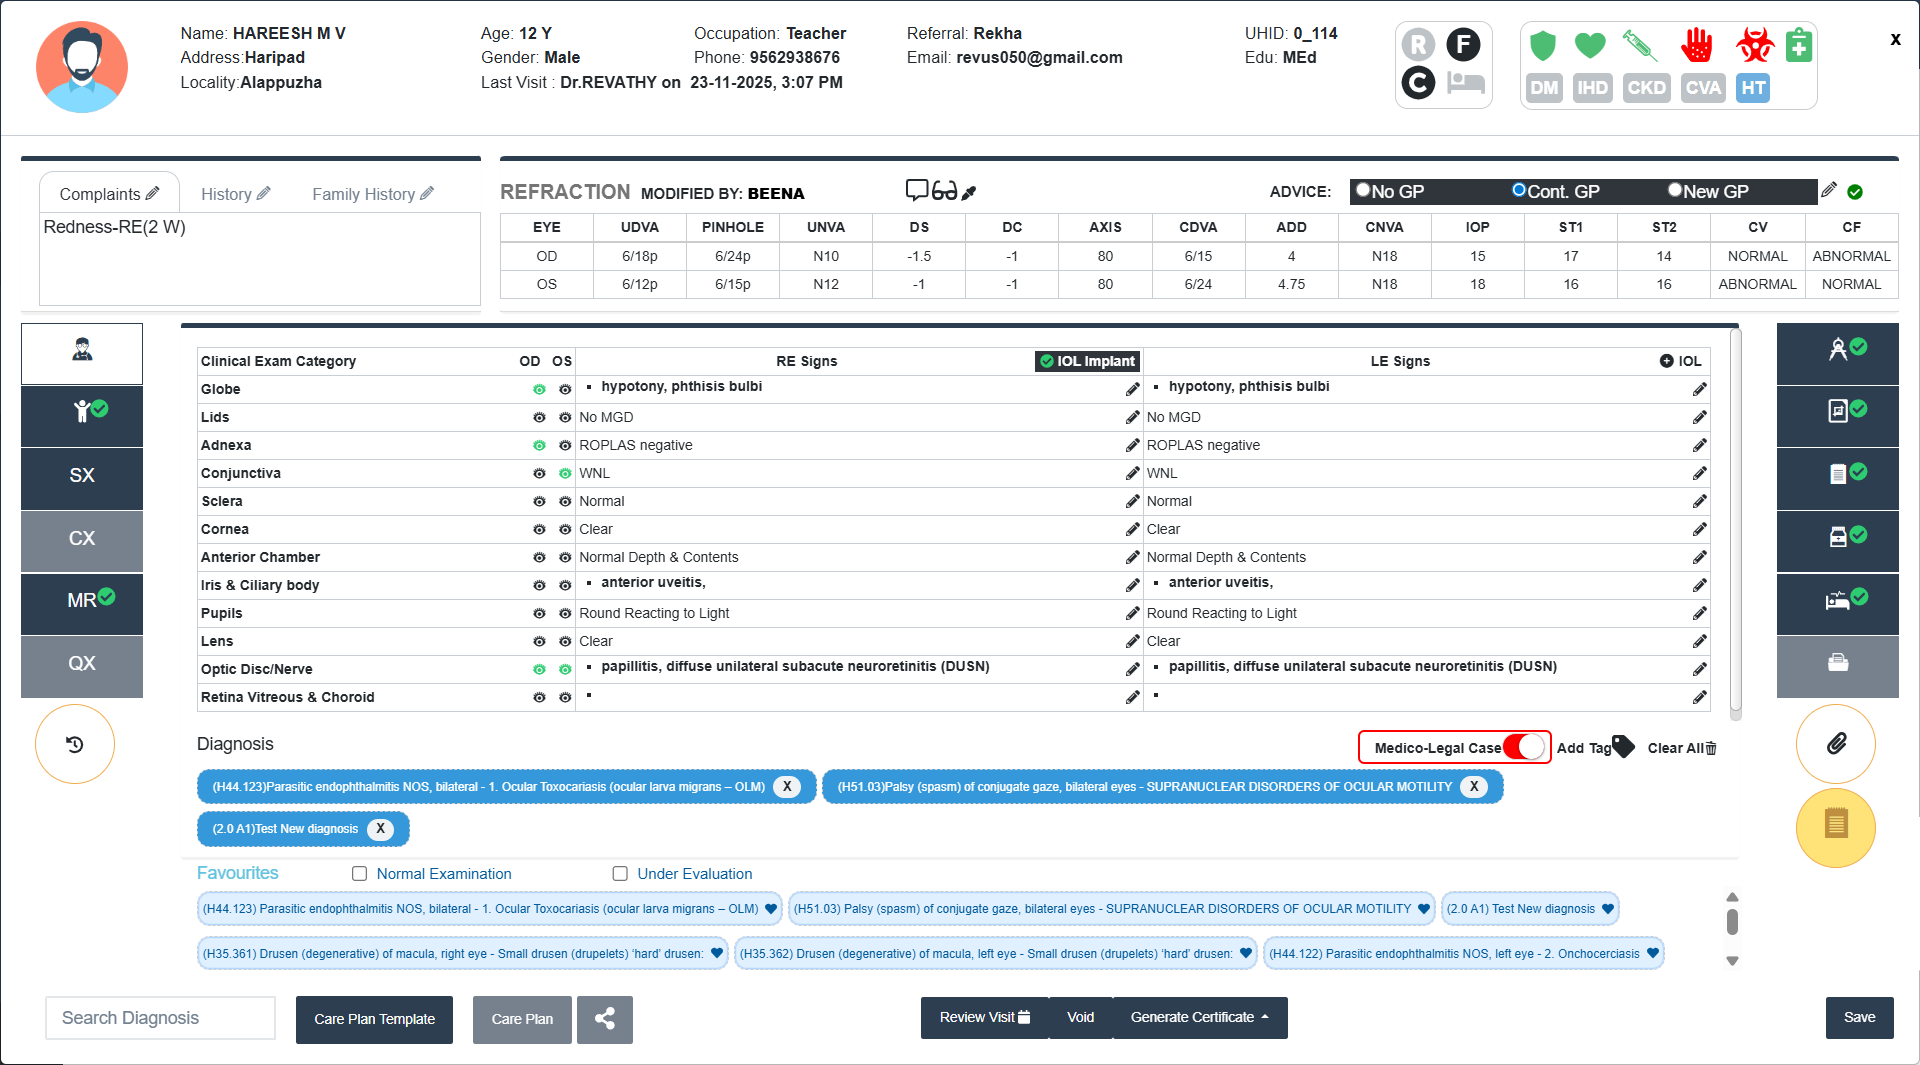
Task: Click the Care Plan Template button
Action: pos(374,1019)
